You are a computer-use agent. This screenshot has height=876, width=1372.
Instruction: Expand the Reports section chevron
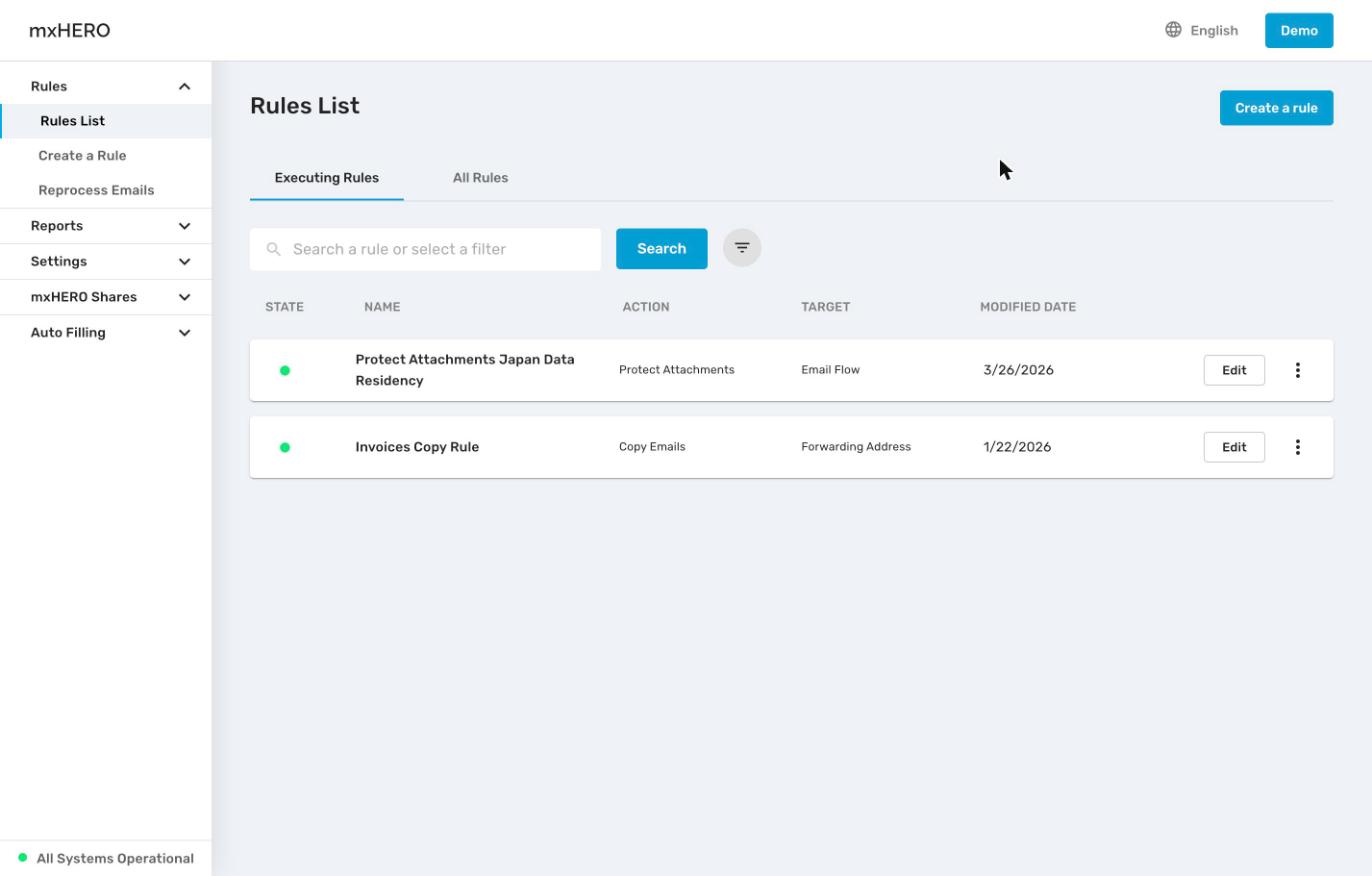[x=184, y=226]
